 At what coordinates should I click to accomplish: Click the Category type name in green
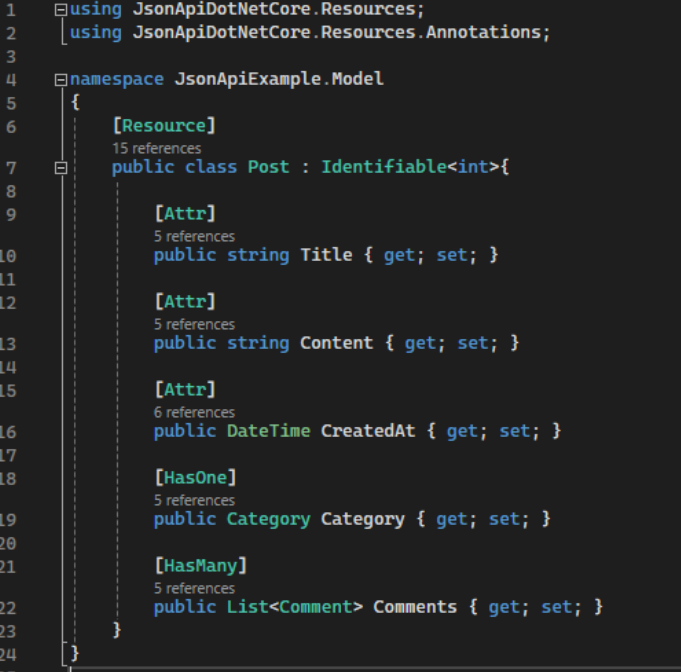(x=268, y=520)
